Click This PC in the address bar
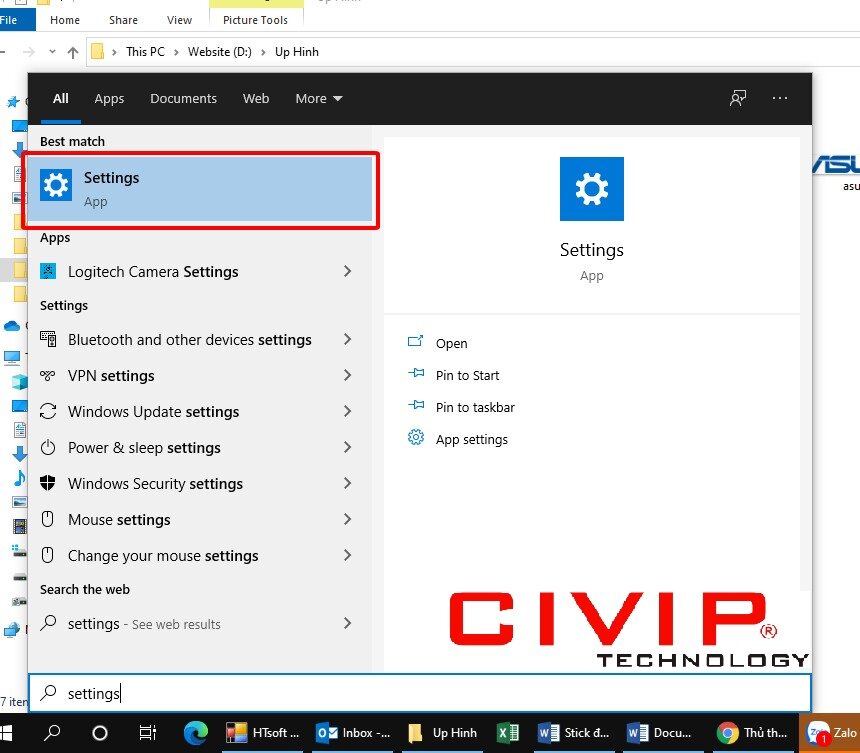 point(145,52)
